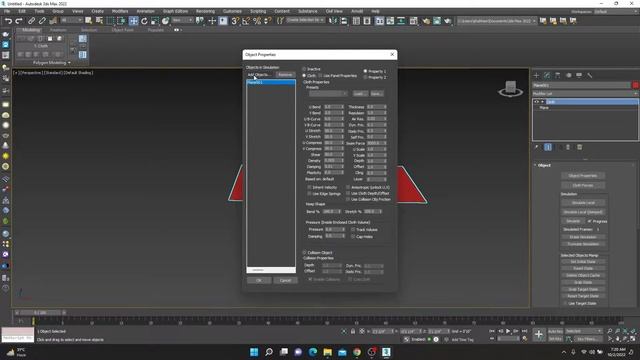Open the Modifiers menu
Image resolution: width=640 pixels, height=360 pixels.
[x=120, y=11]
